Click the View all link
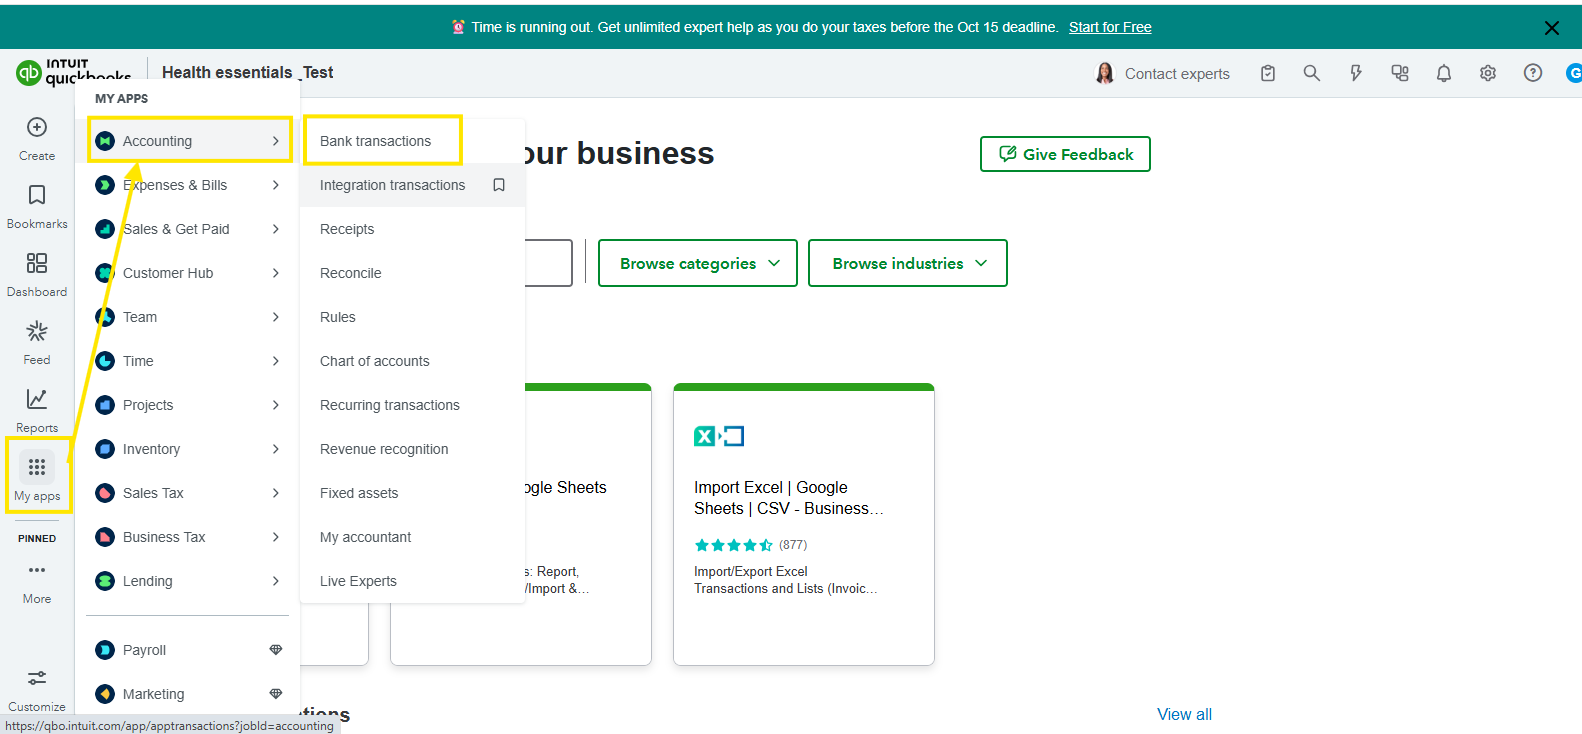1582x734 pixels. click(1184, 714)
